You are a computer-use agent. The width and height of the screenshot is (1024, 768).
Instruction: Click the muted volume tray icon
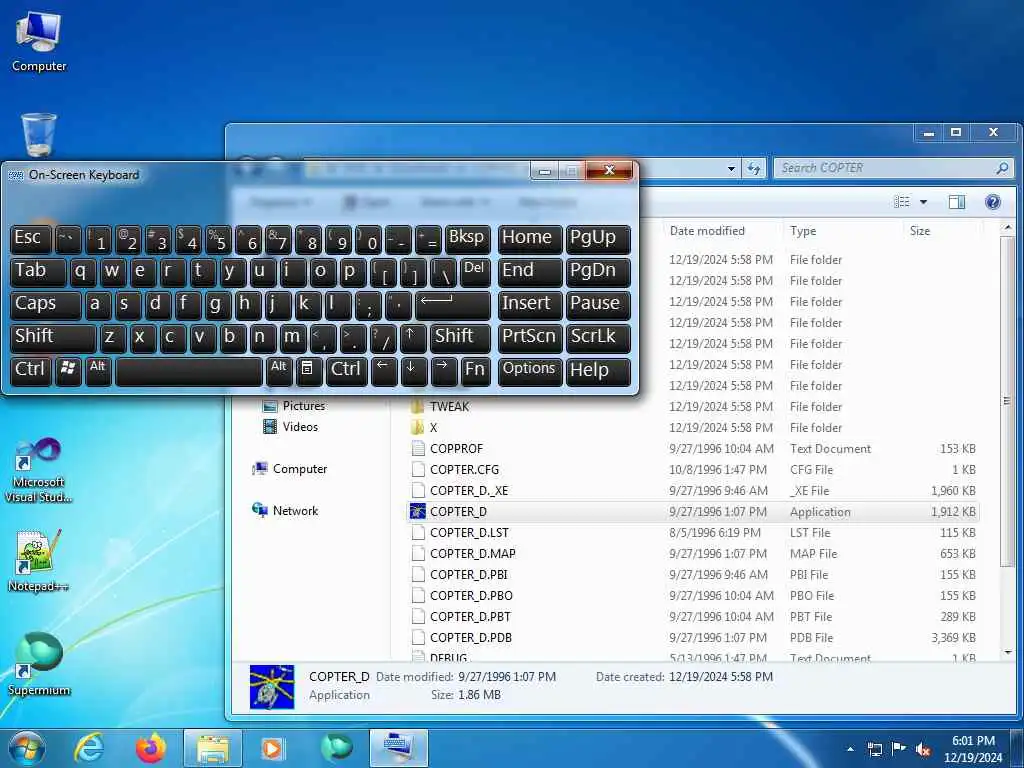tap(923, 749)
